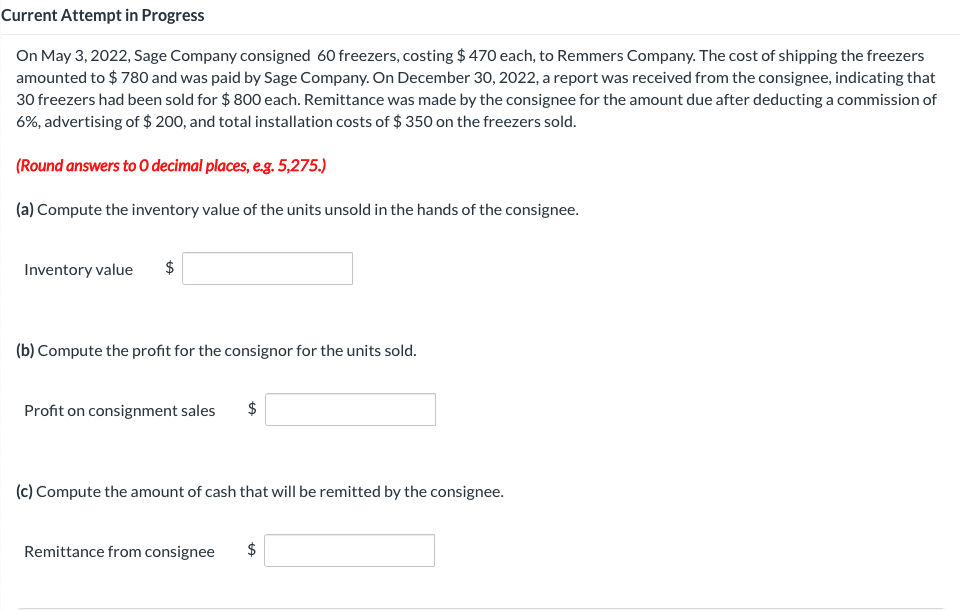The height and width of the screenshot is (610, 960).
Task: Click the dollar sign beside the Profit field
Action: pyautogui.click(x=251, y=409)
